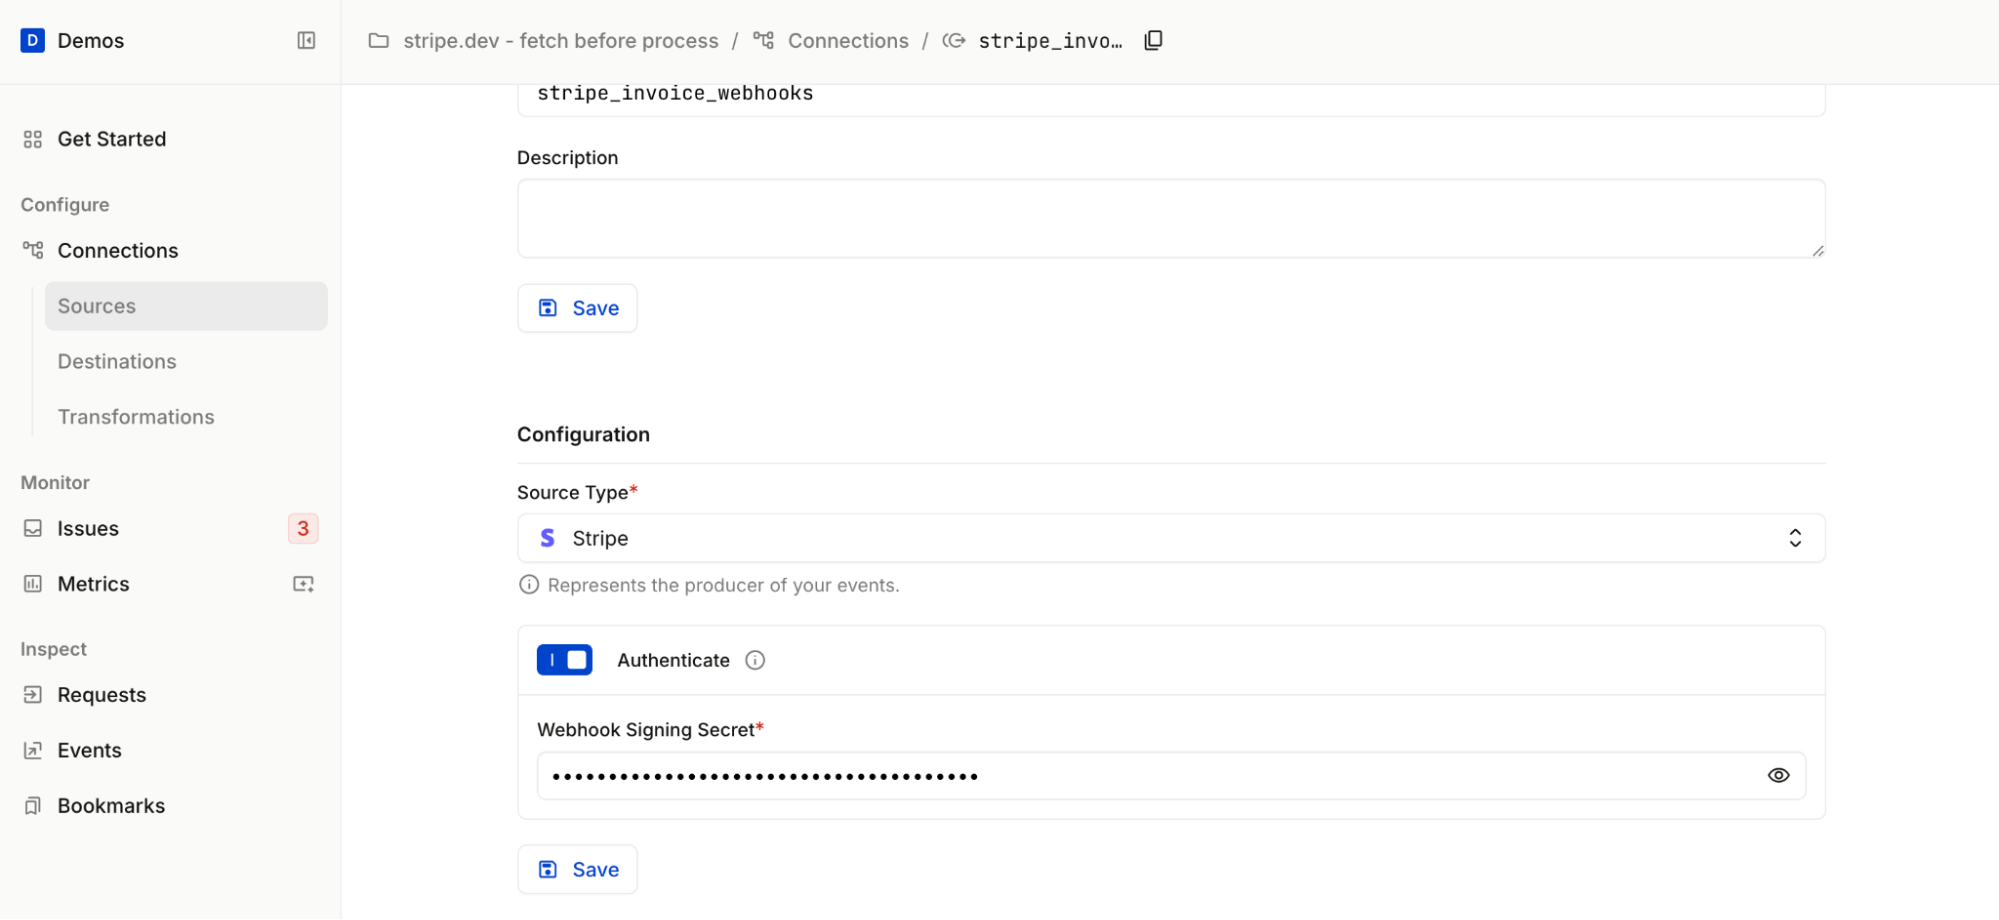Open the Destinations section
This screenshot has width=1999, height=920.
point(117,362)
